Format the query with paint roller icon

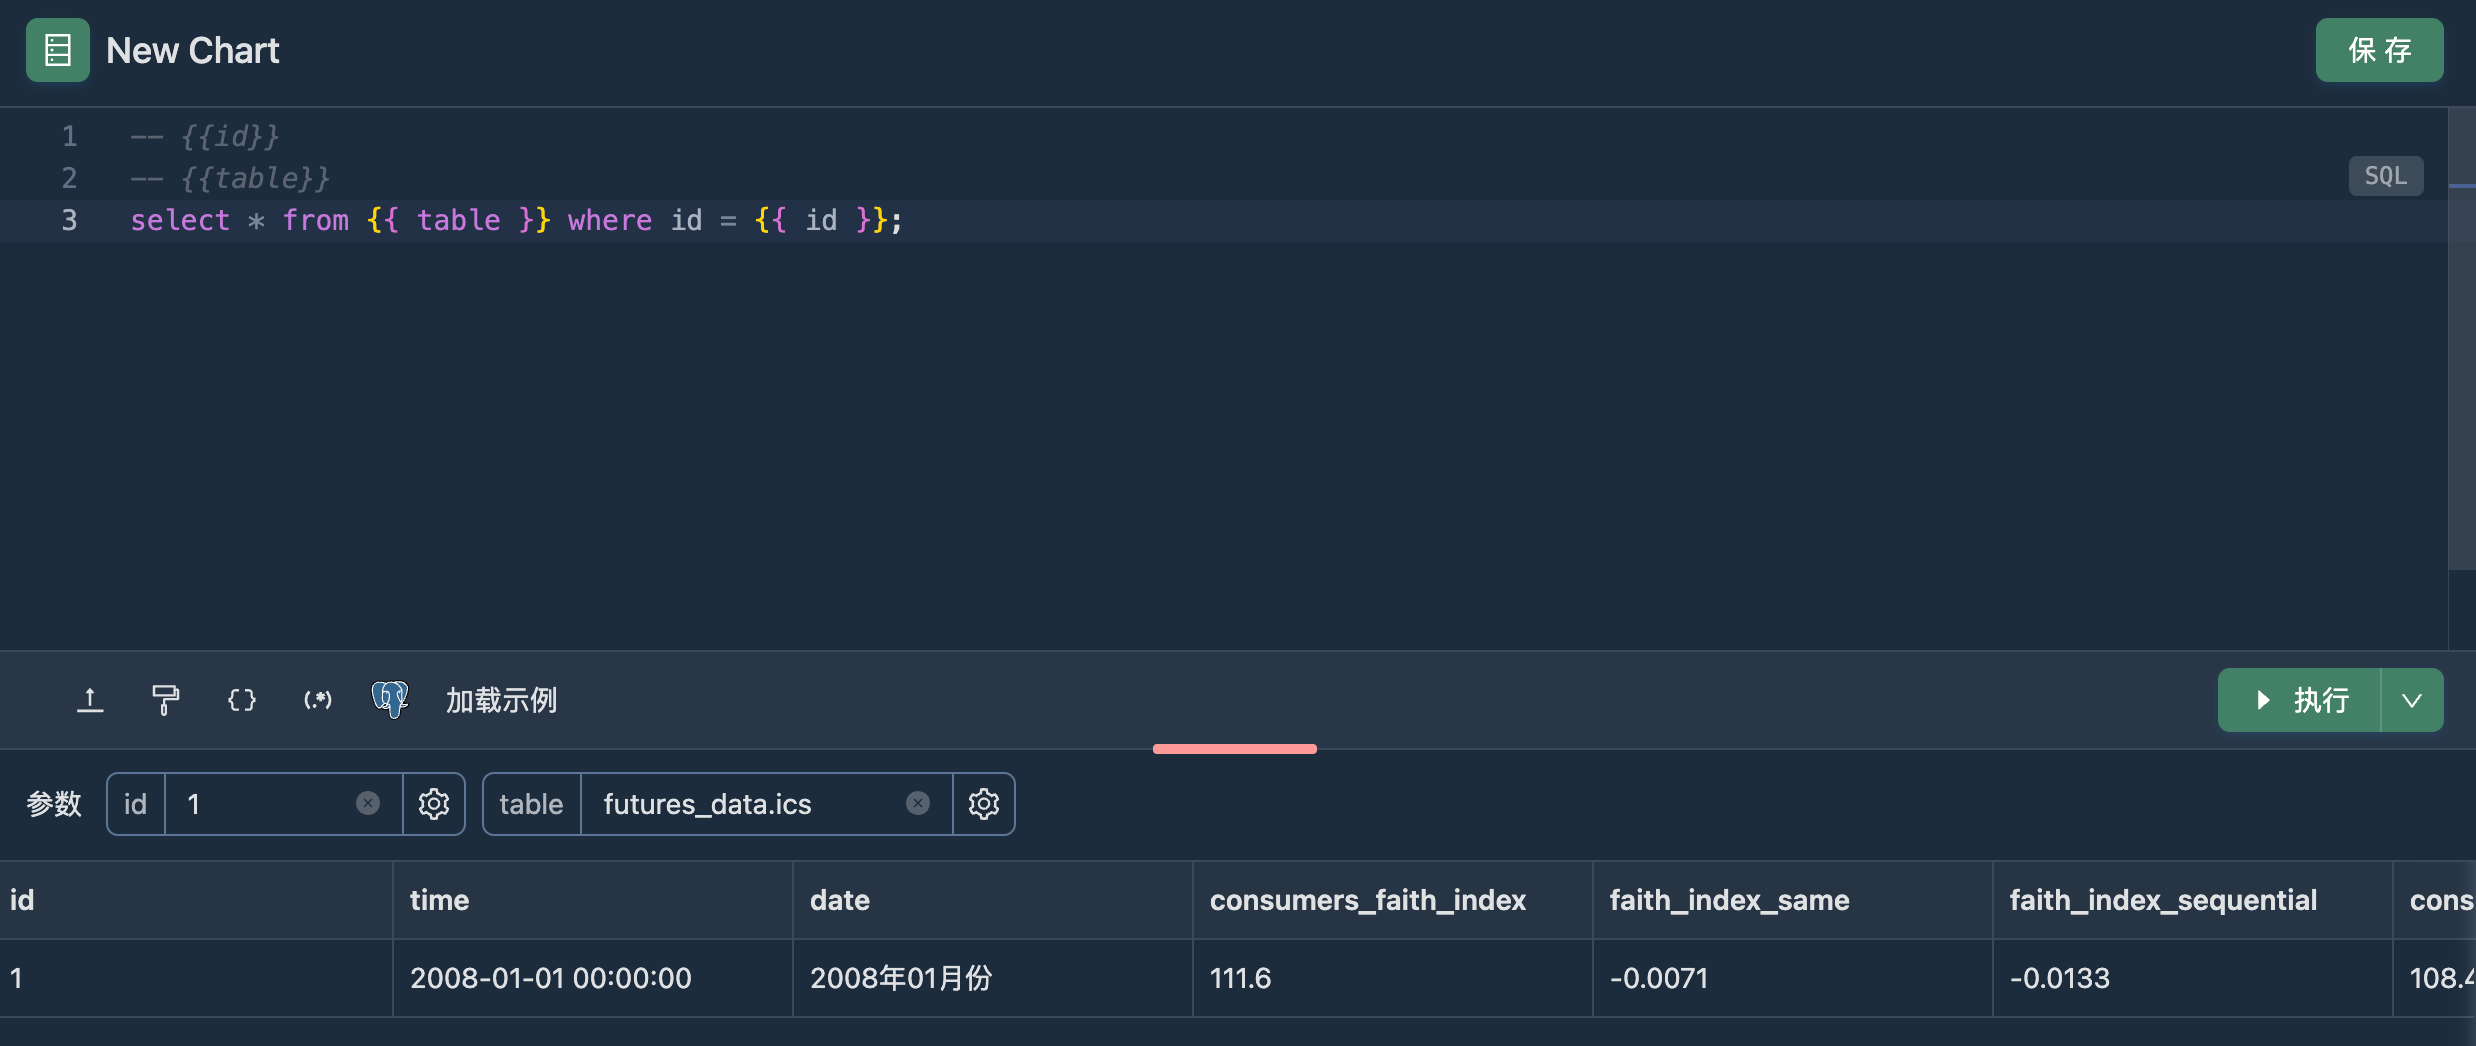pyautogui.click(x=166, y=700)
